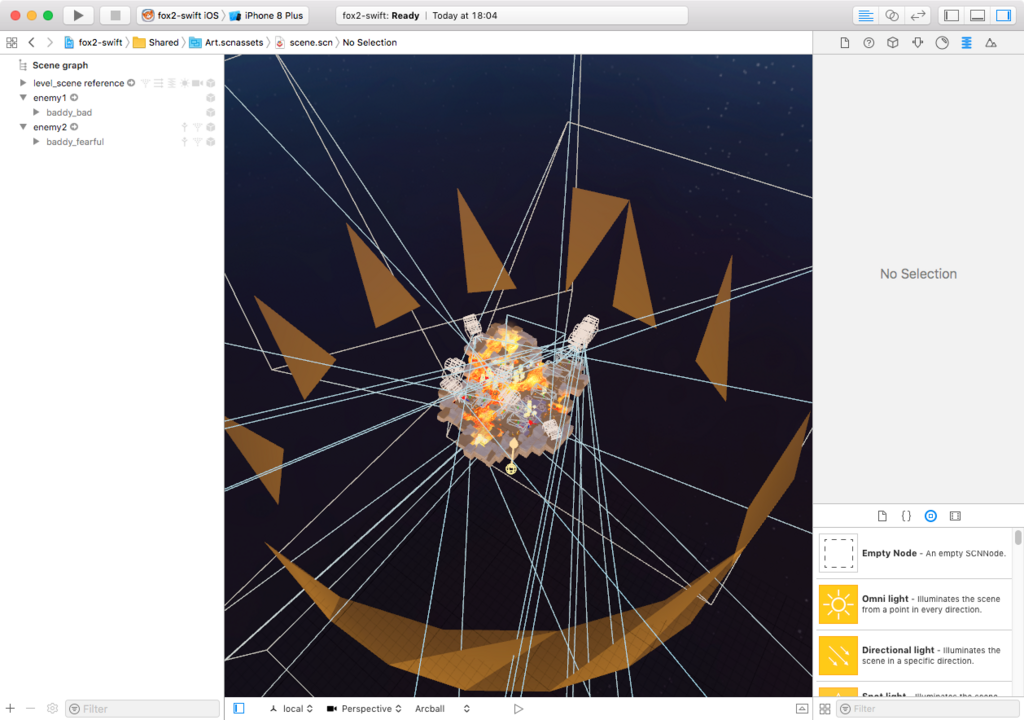Expand baddy_fearful node

pos(36,142)
